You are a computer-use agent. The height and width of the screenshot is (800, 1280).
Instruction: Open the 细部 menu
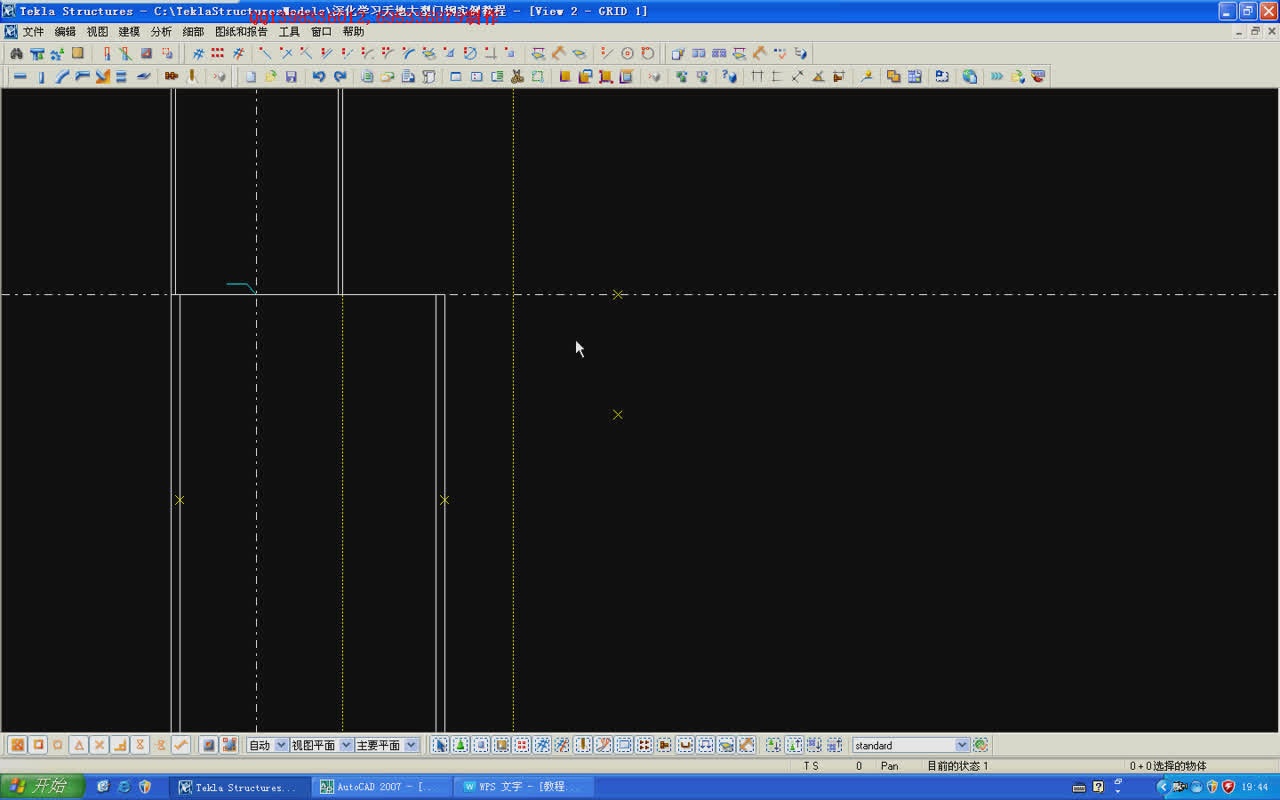pos(193,32)
